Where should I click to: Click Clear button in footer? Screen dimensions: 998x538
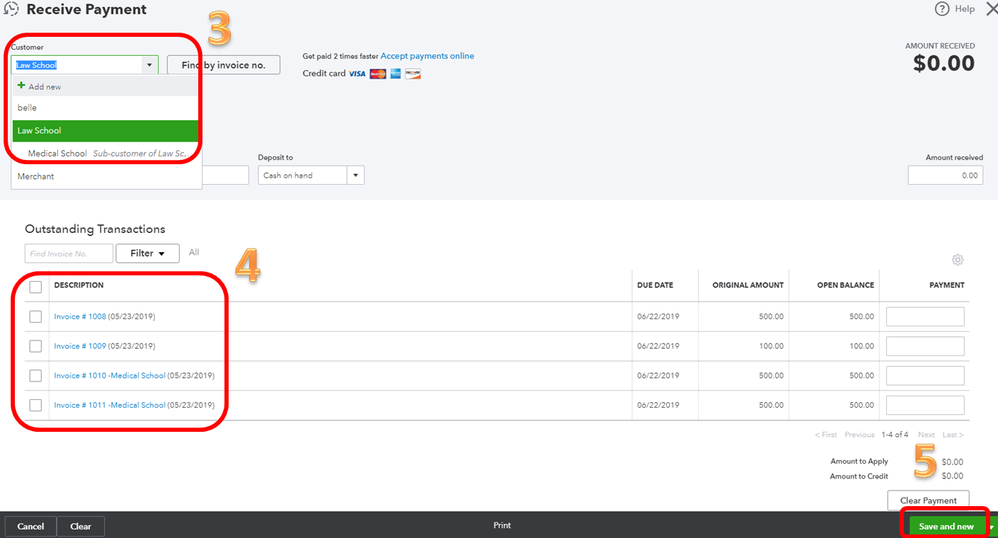tap(81, 527)
